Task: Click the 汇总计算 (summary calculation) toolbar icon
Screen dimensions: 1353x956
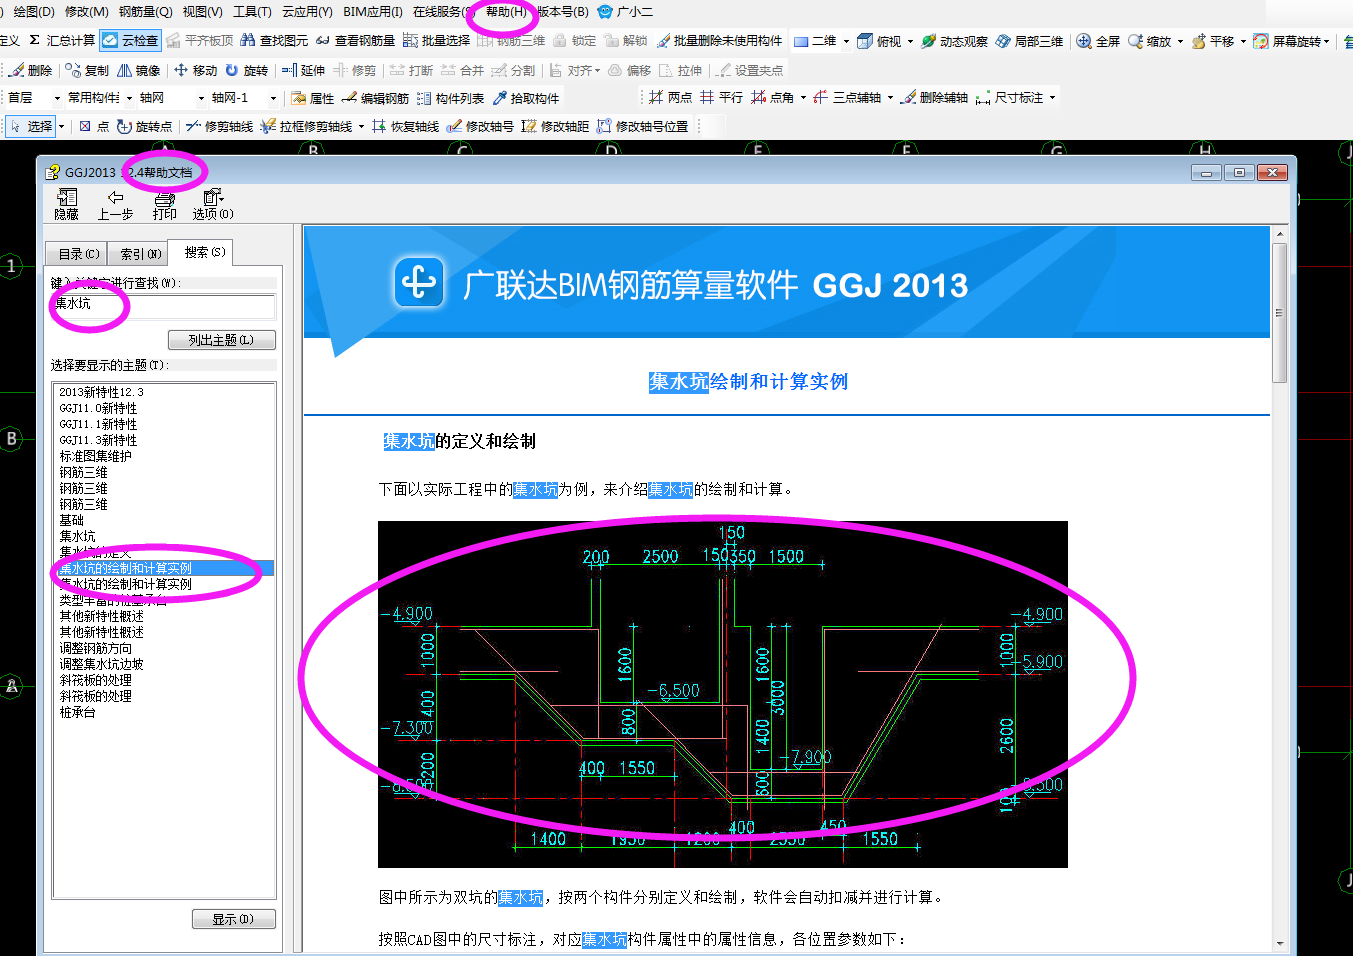Action: point(62,41)
